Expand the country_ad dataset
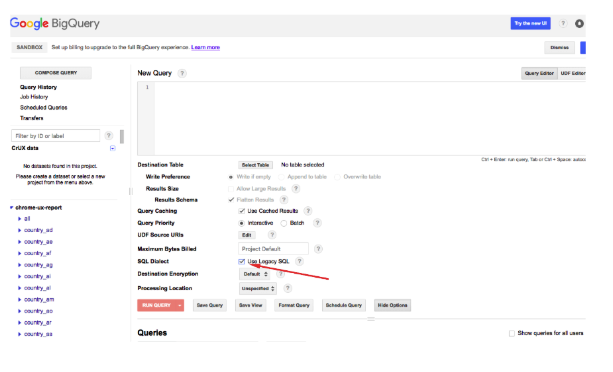This screenshot has width=613, height=372. pyautogui.click(x=19, y=230)
